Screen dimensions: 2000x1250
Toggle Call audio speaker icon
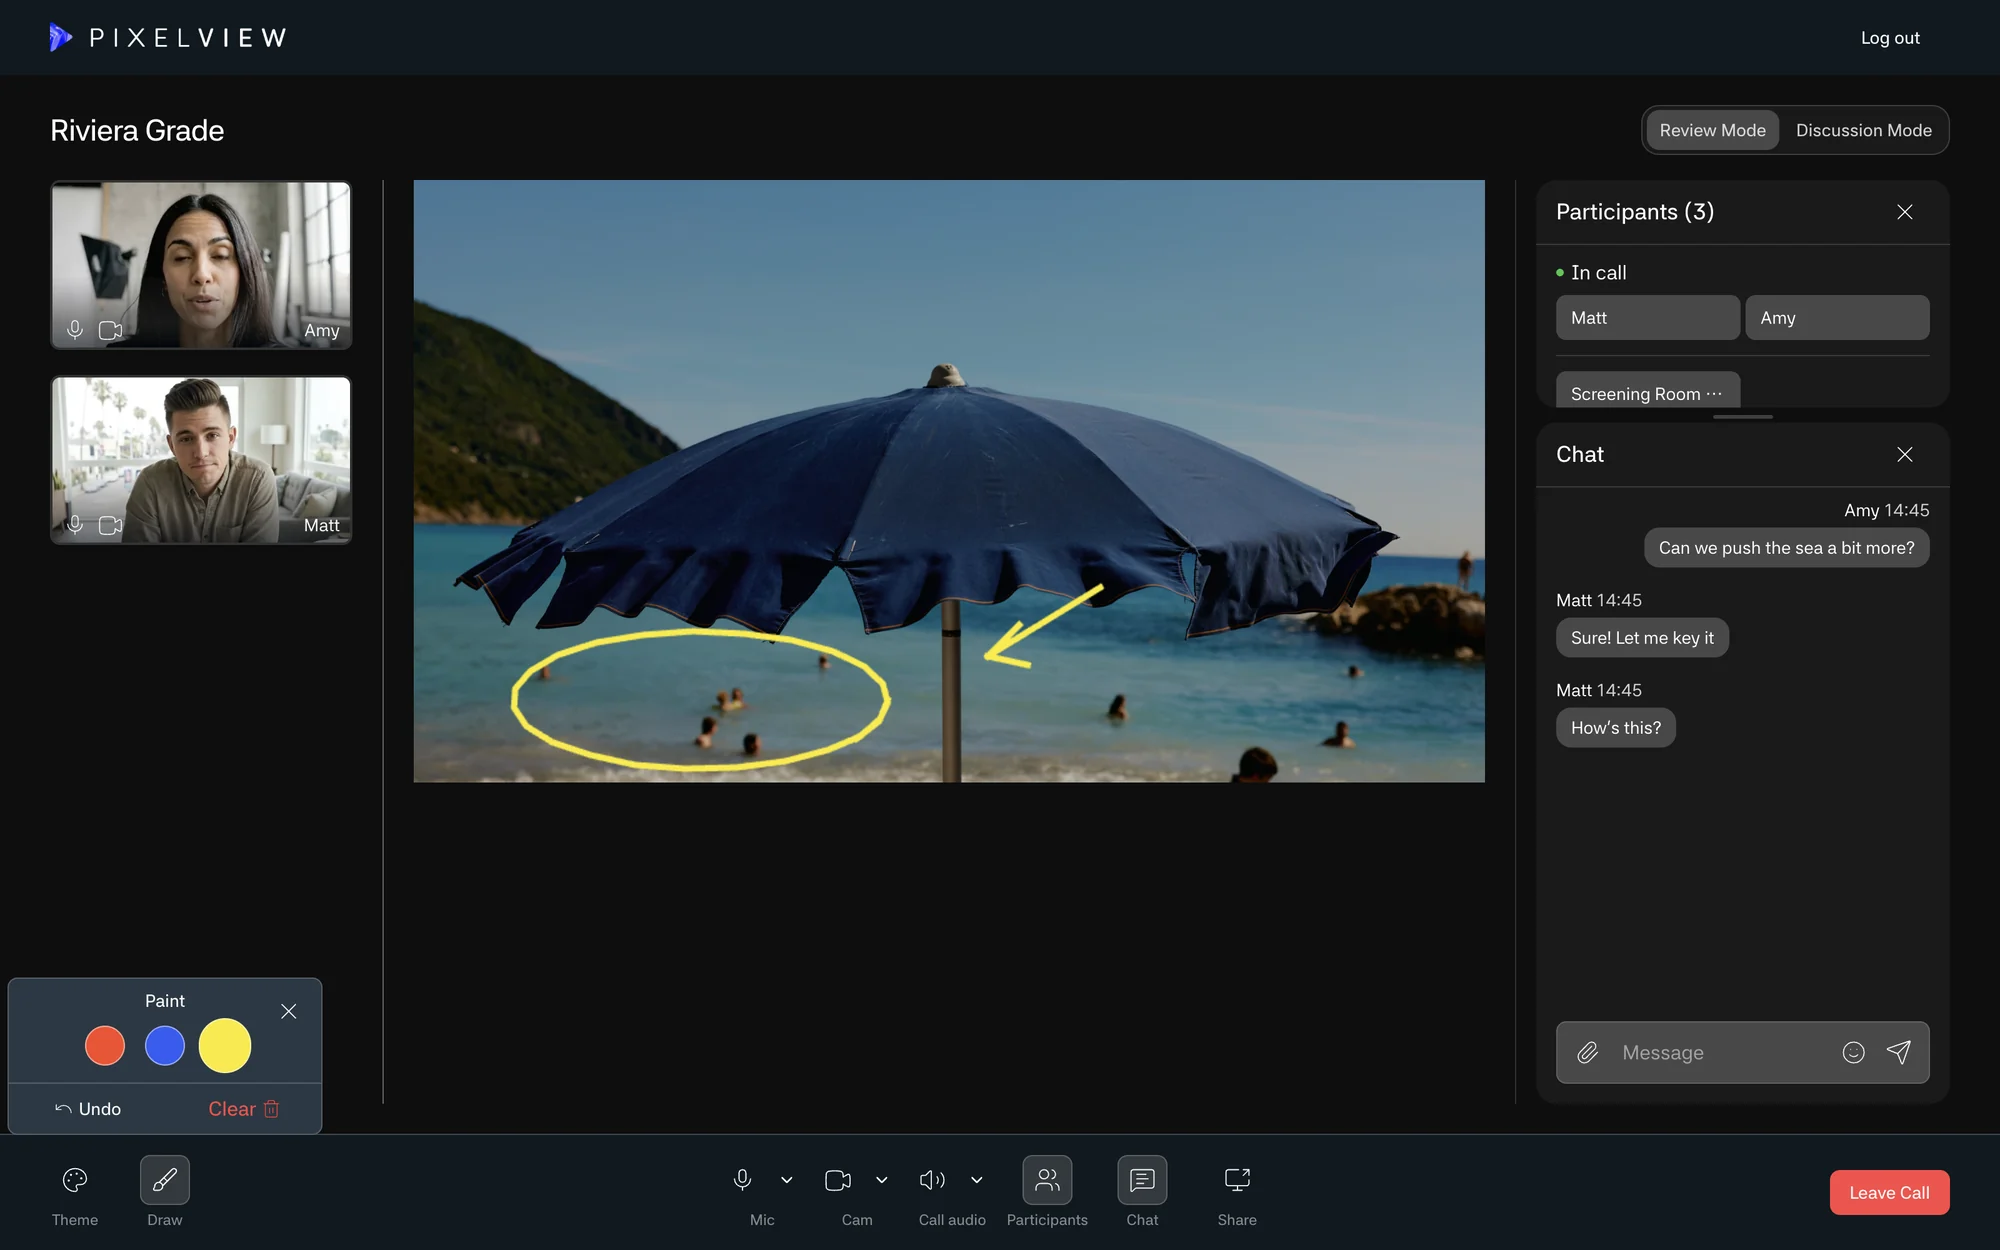click(x=932, y=1180)
